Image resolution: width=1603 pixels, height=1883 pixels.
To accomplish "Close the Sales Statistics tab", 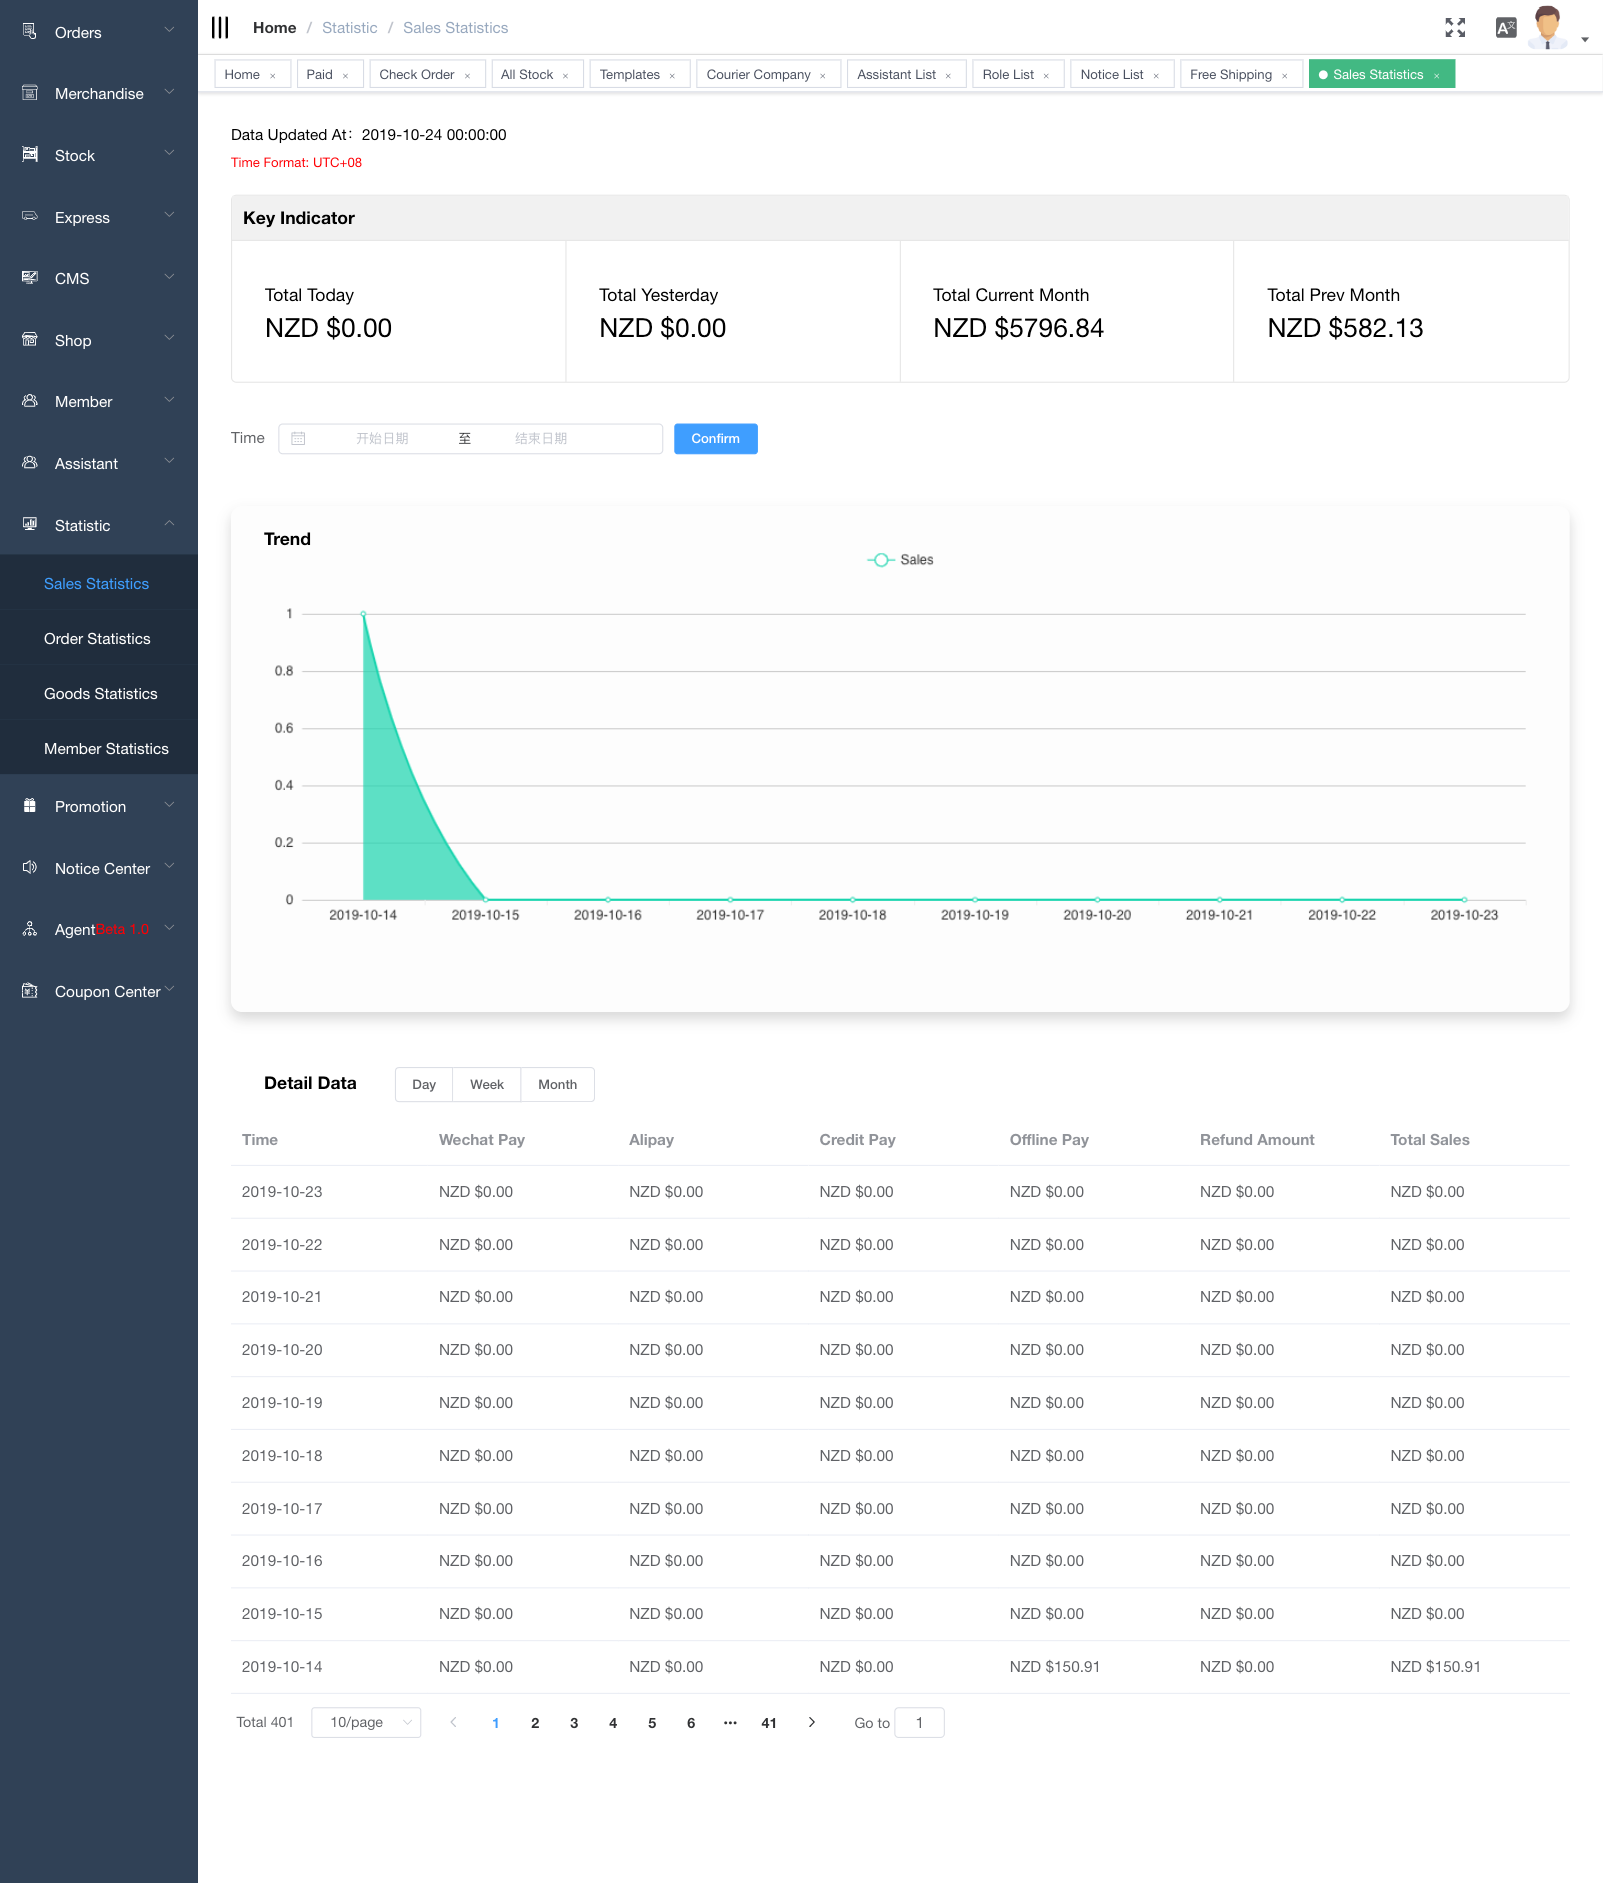I will point(1437,76).
